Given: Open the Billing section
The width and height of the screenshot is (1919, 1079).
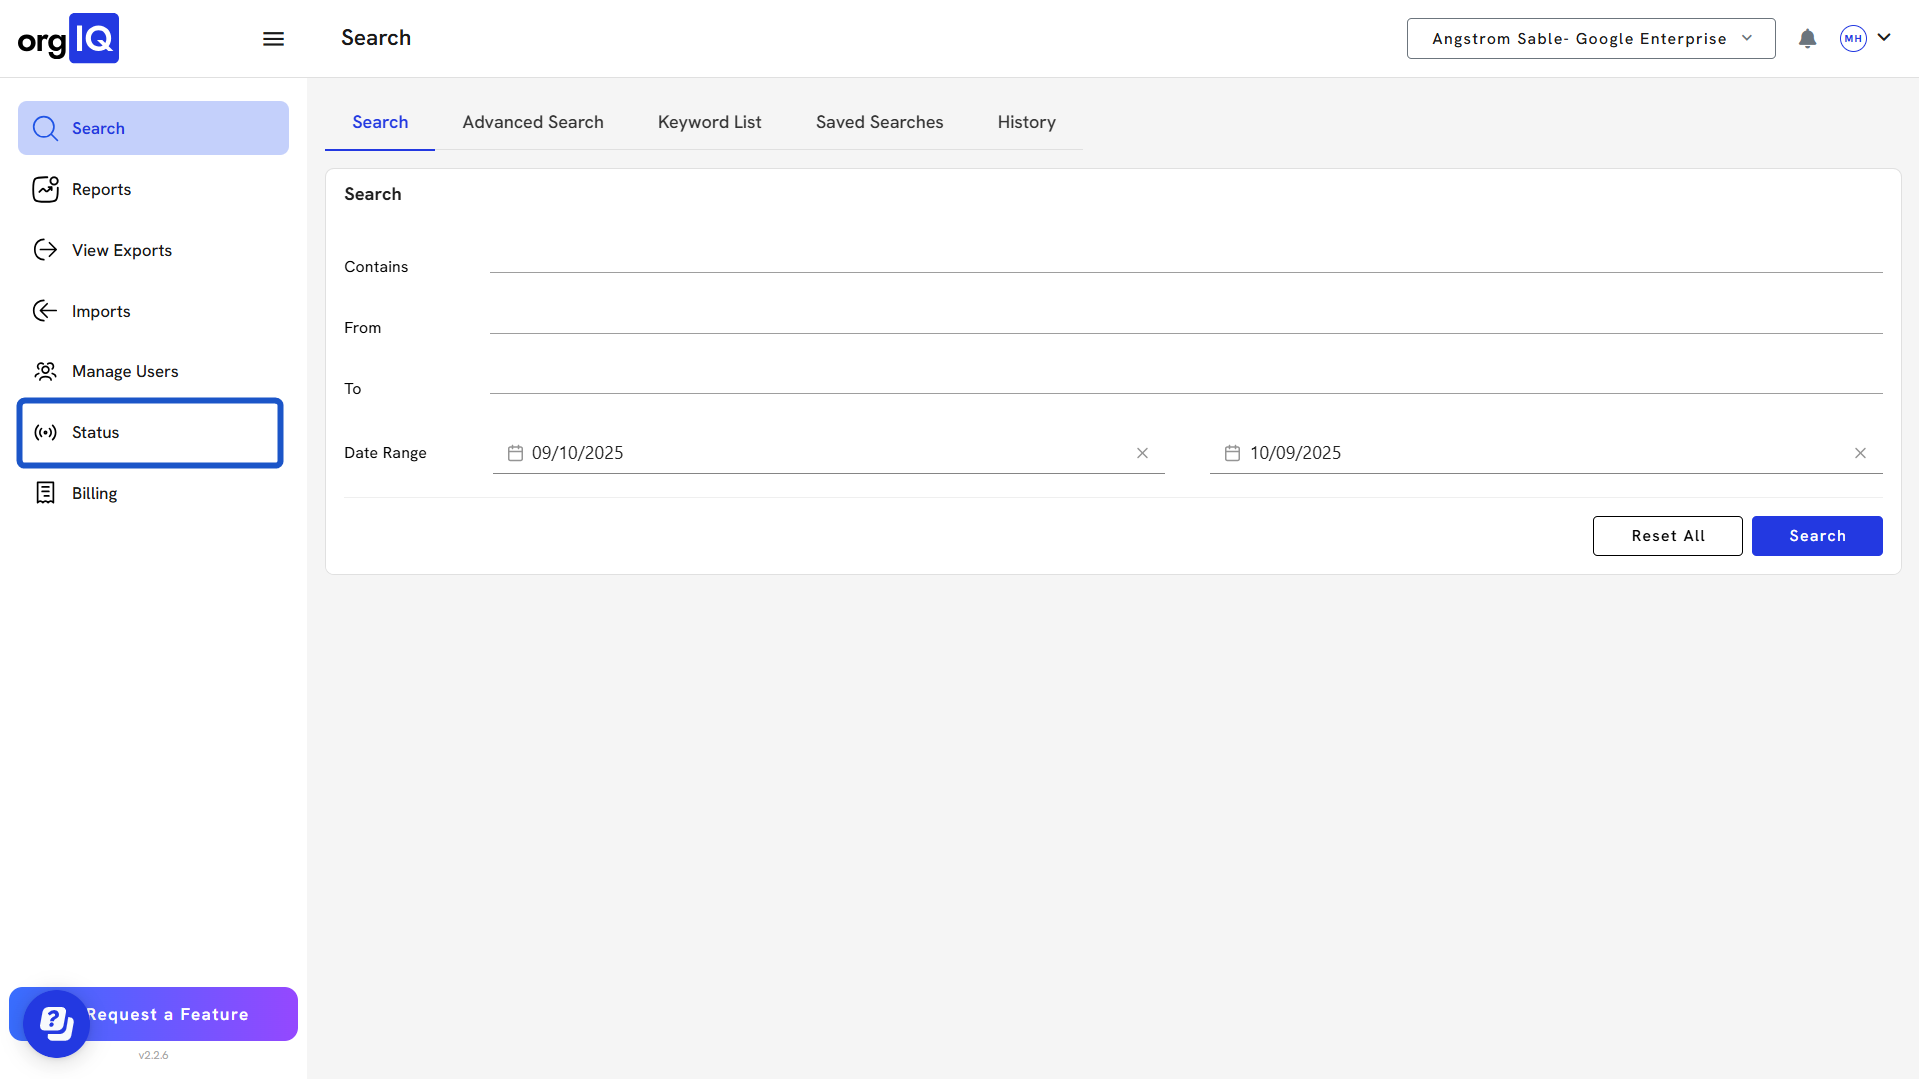Looking at the screenshot, I should 94,494.
